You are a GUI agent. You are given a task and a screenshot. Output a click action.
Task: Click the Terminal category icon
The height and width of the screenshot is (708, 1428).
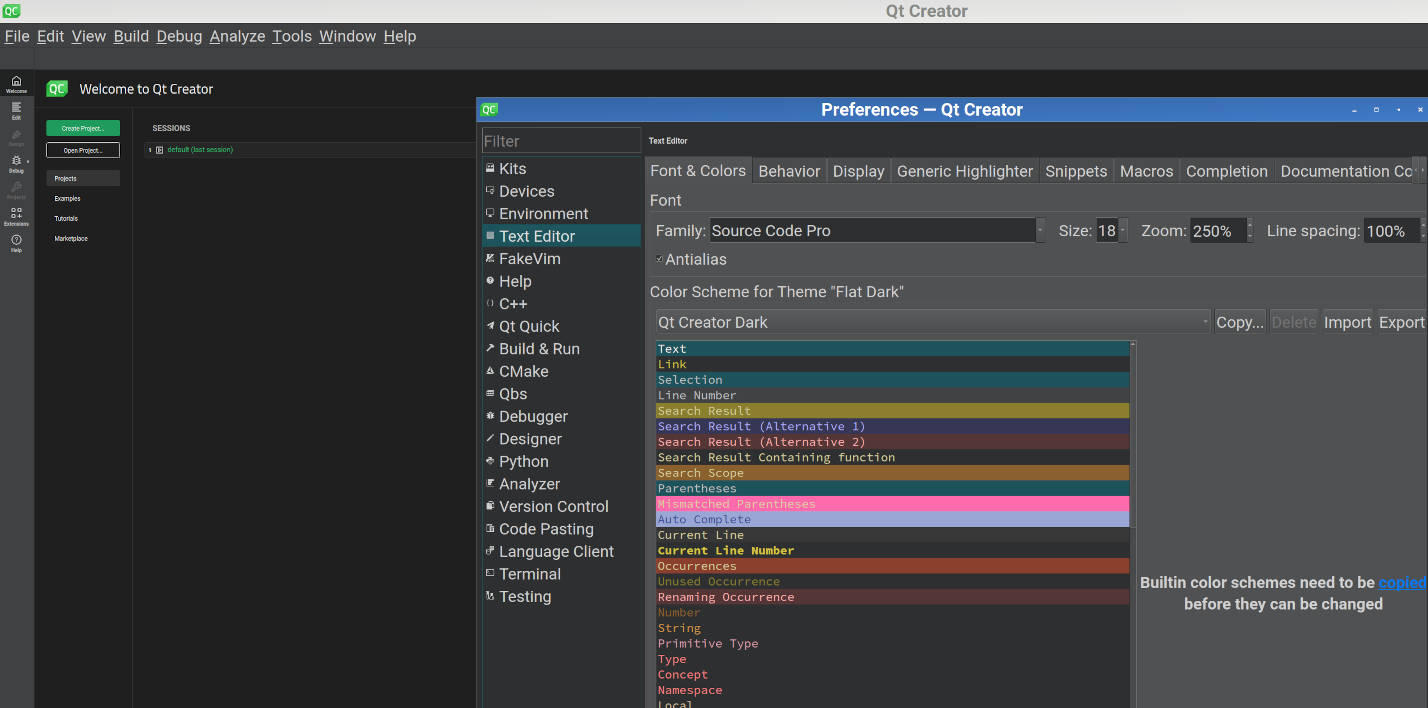click(490, 573)
